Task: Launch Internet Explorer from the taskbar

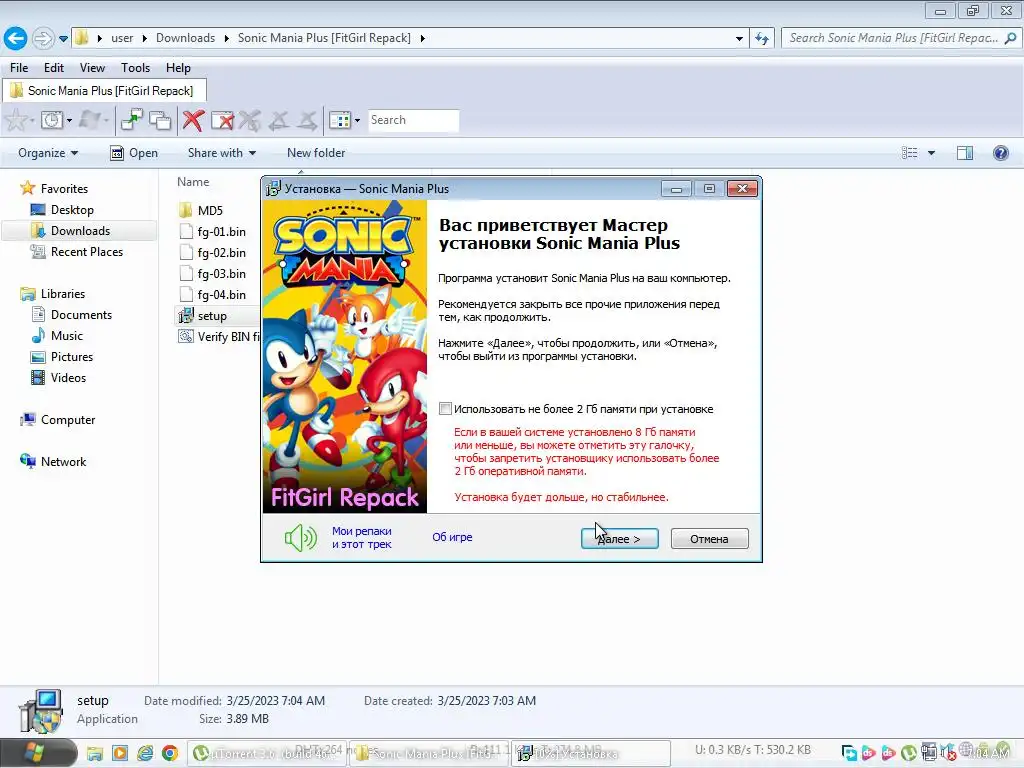Action: (x=145, y=754)
